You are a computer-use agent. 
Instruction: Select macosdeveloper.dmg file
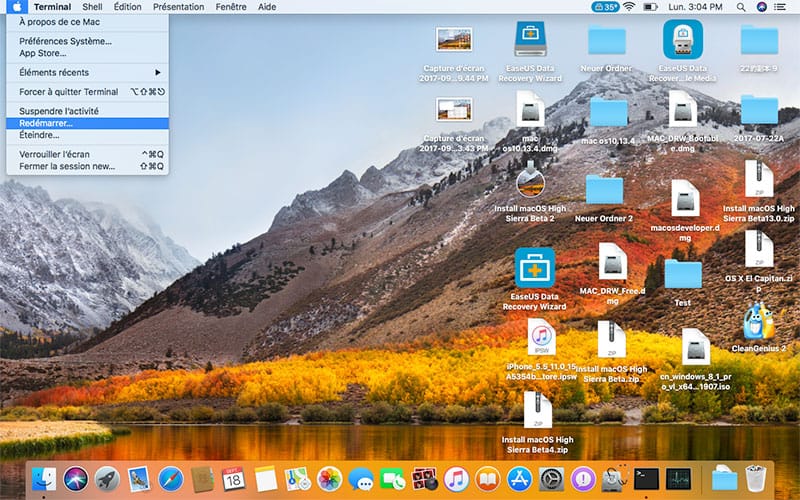[x=685, y=198]
